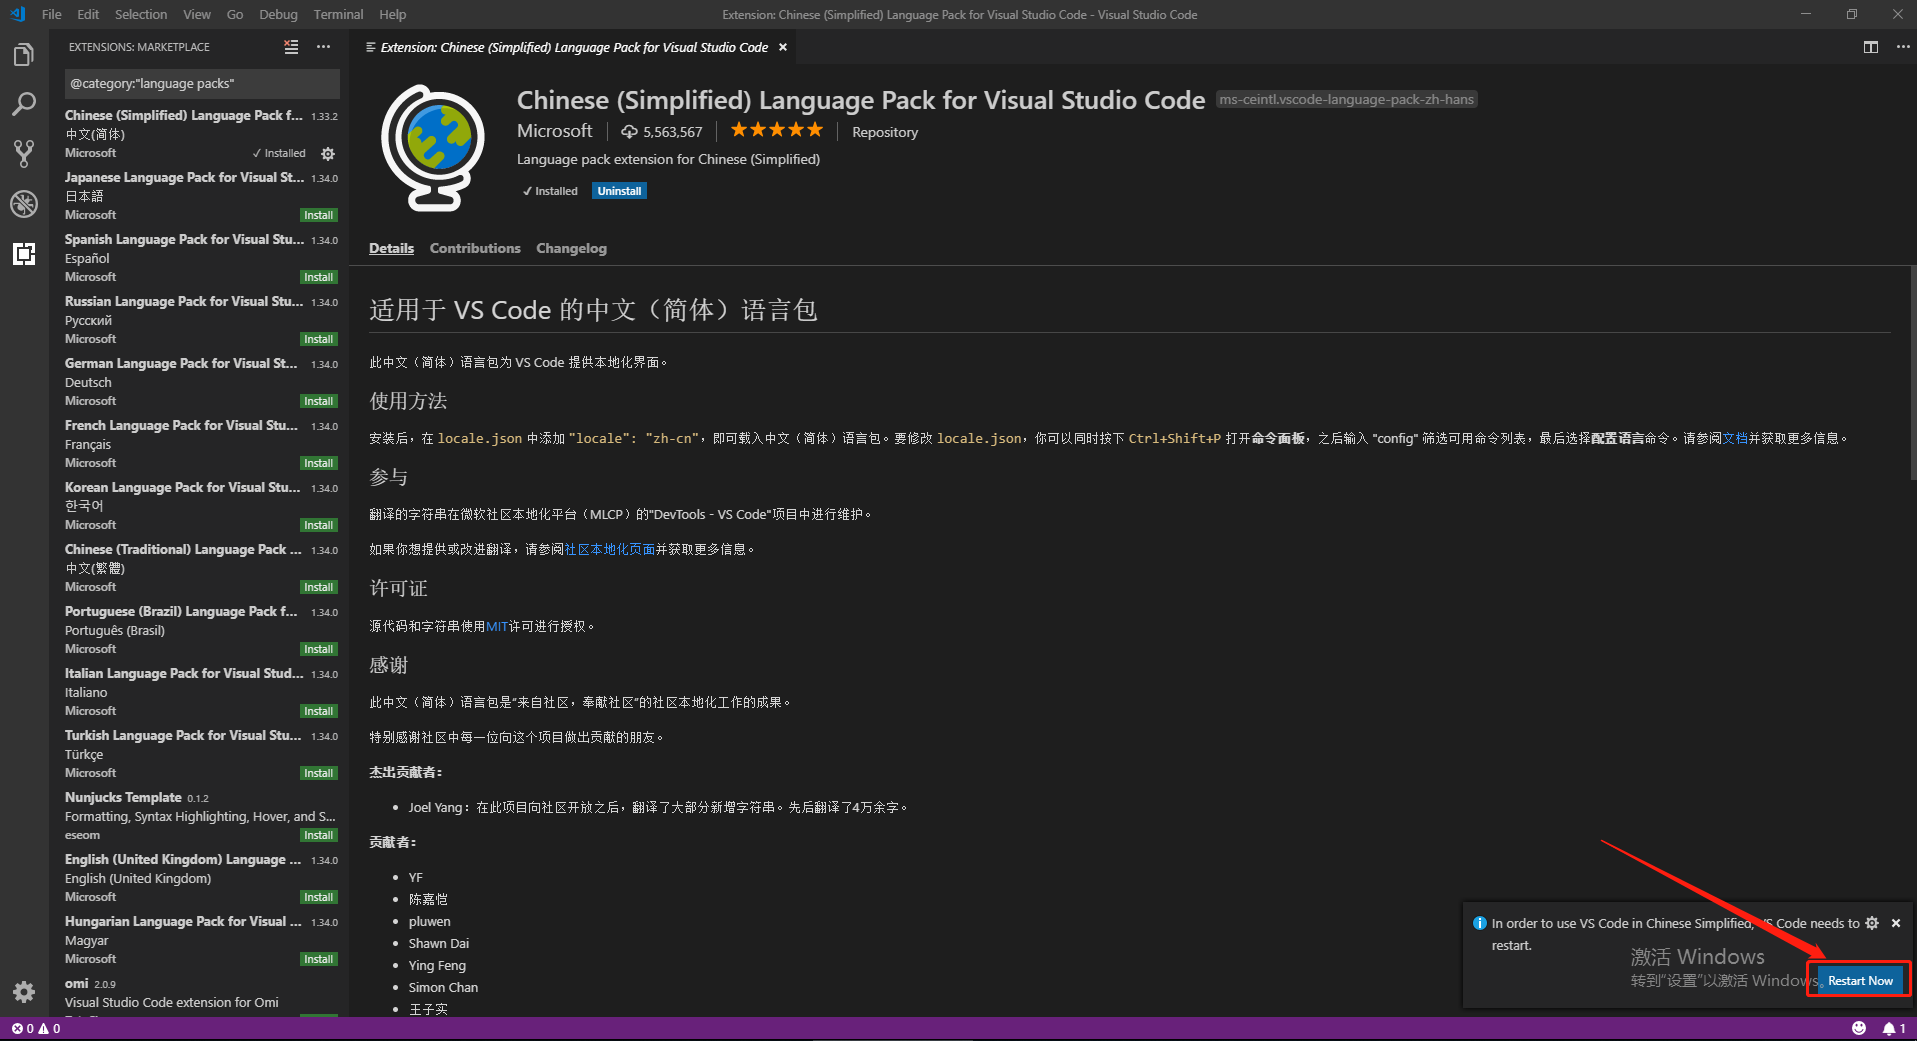The height and width of the screenshot is (1041, 1917).
Task: Dismiss the restart notification
Action: pos(1896,923)
